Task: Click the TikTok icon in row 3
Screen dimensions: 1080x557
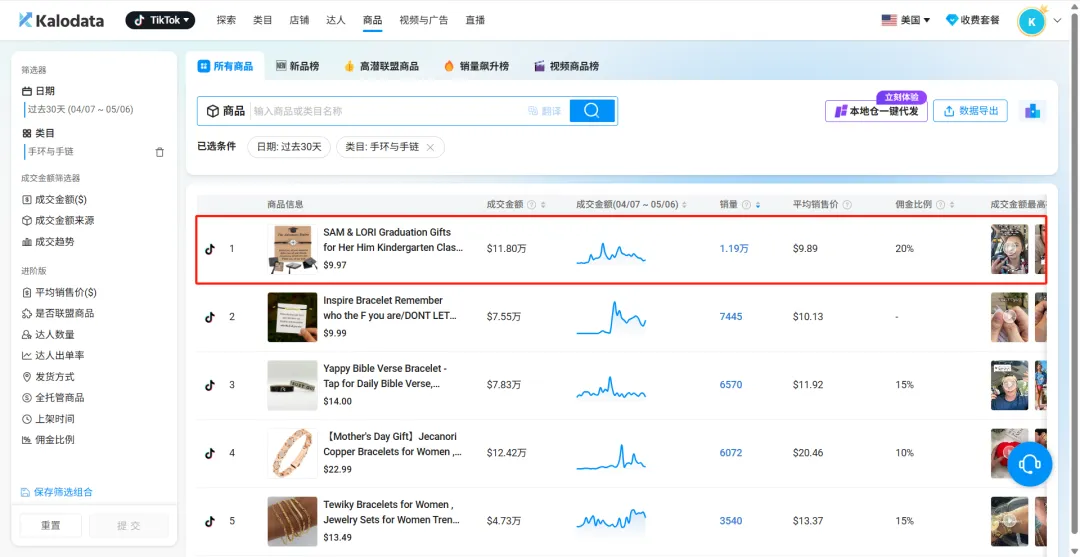Action: click(210, 385)
